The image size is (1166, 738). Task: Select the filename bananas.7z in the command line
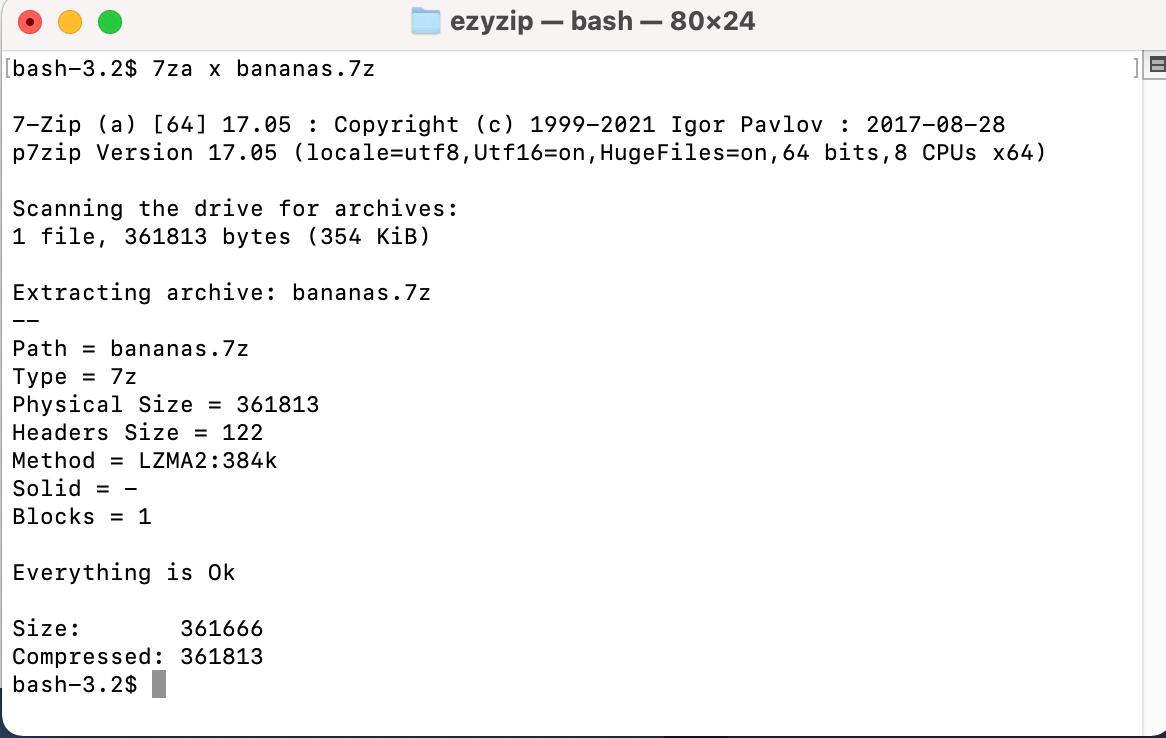tap(305, 69)
